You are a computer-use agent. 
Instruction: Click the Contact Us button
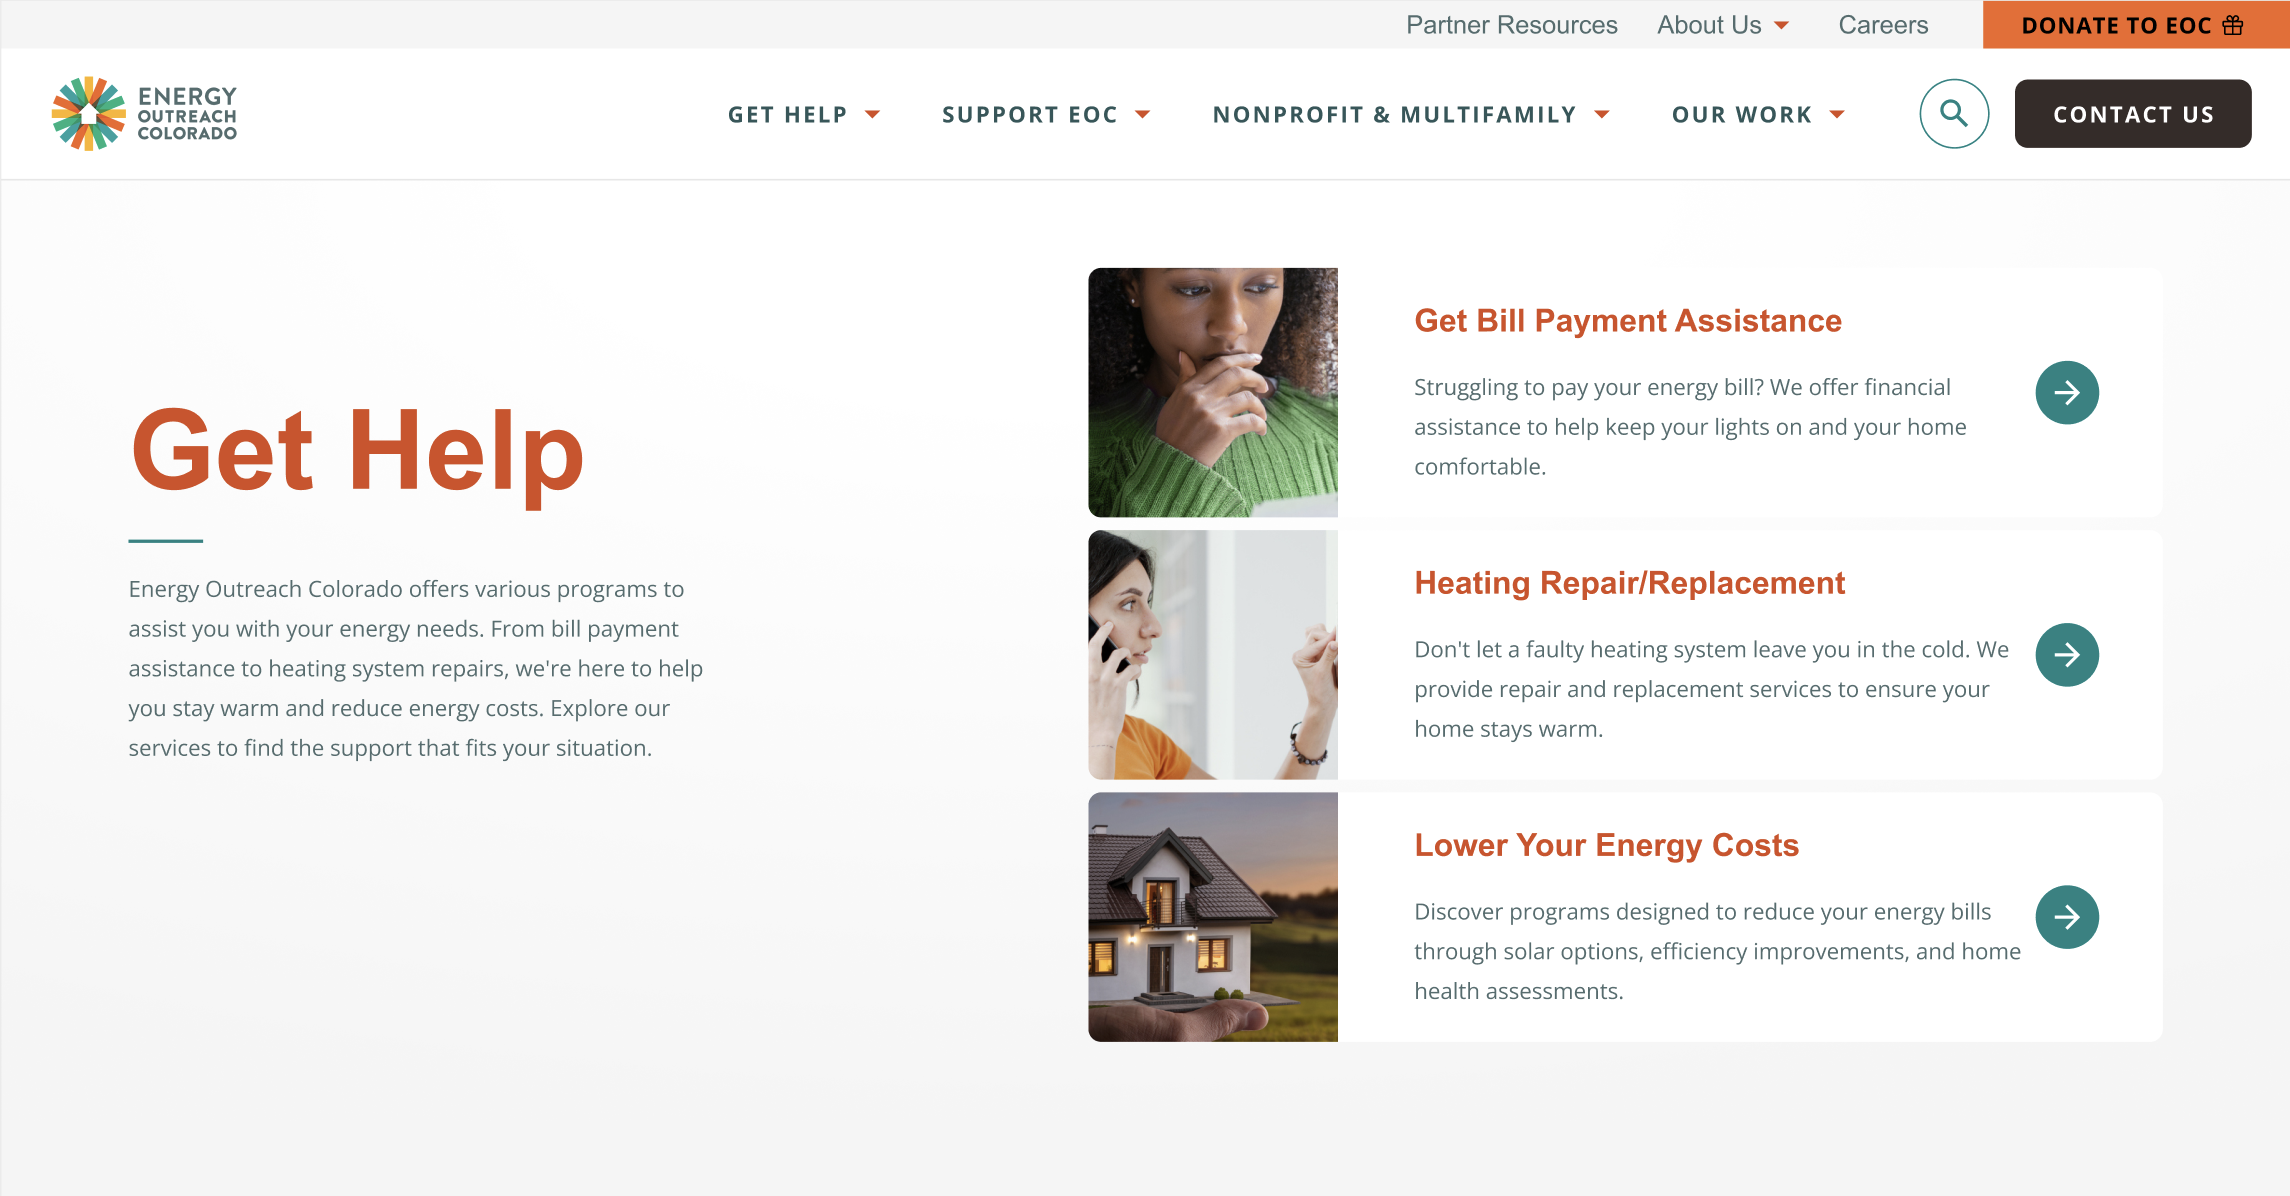(2133, 114)
